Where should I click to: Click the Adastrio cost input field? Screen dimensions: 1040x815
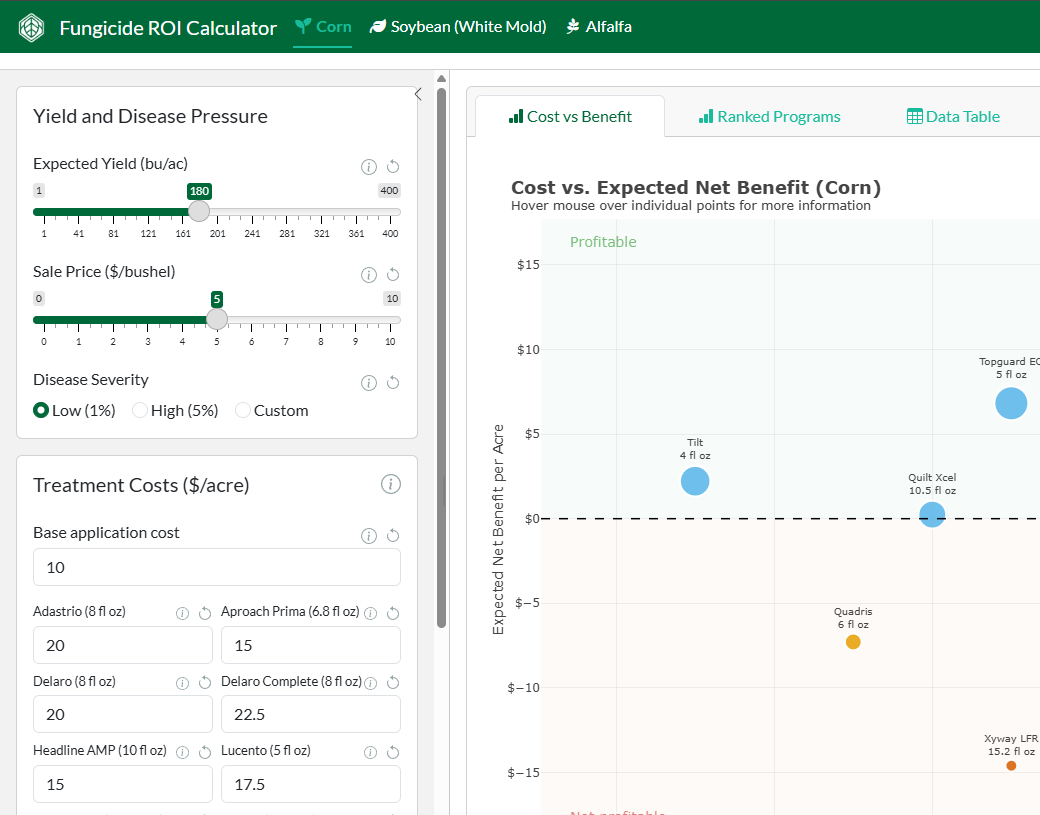[123, 645]
